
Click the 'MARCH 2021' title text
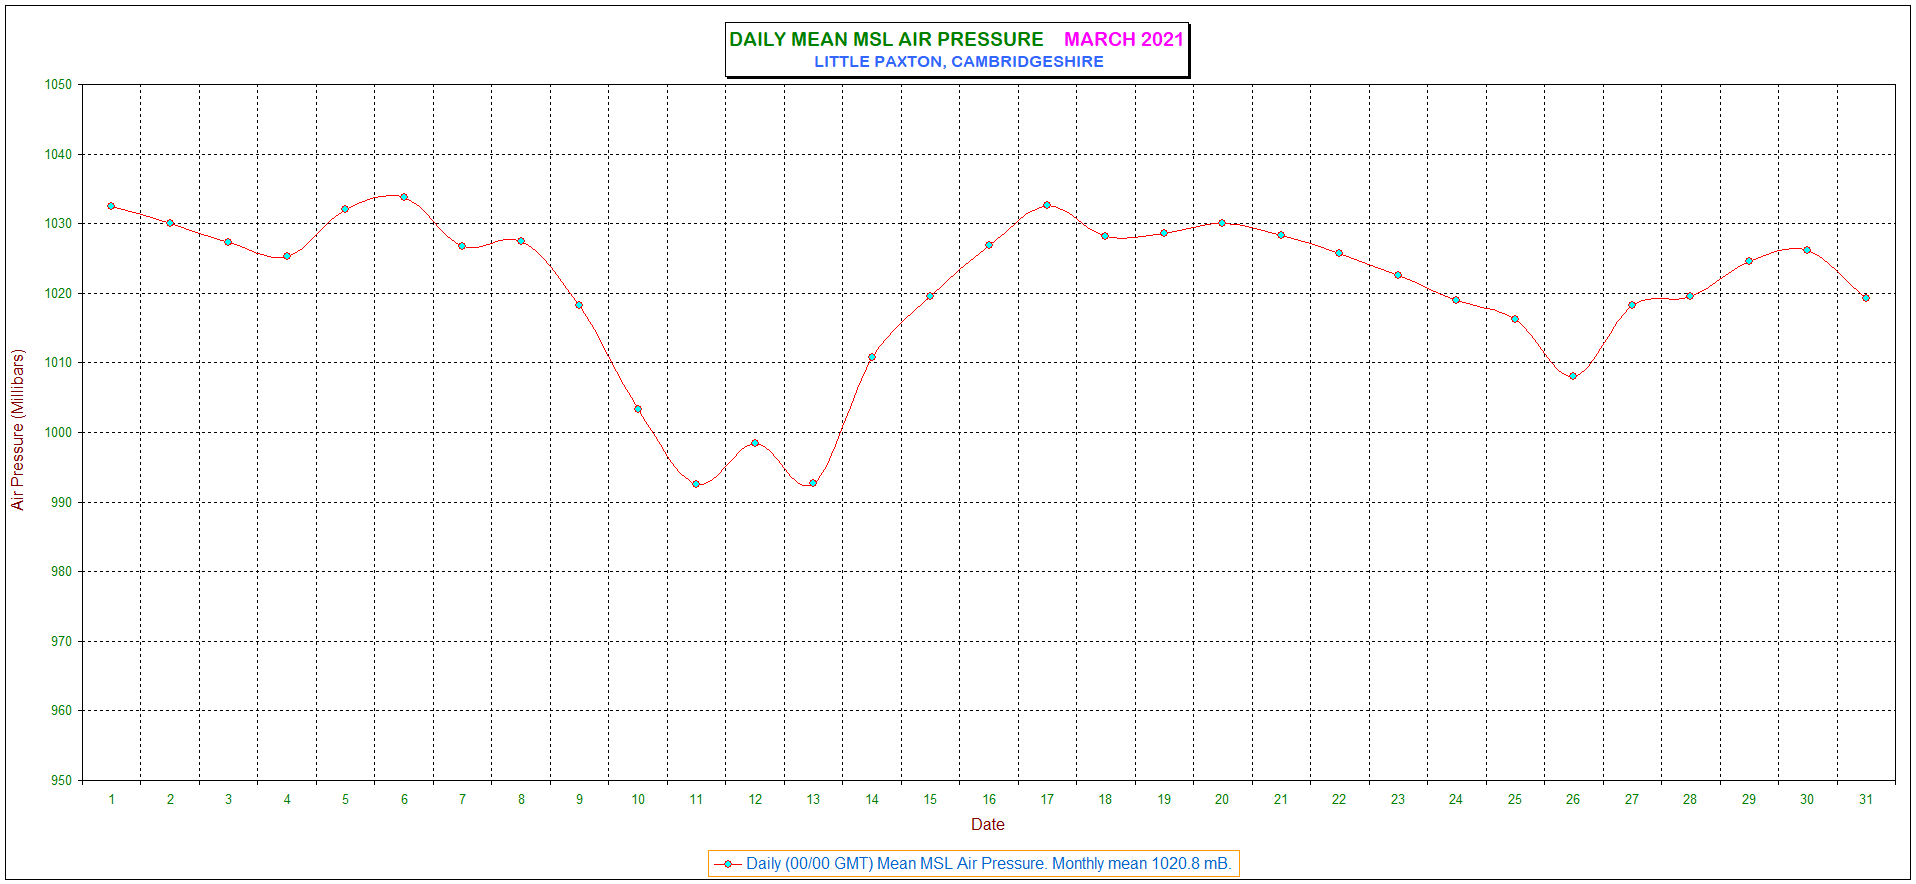pyautogui.click(x=1123, y=39)
